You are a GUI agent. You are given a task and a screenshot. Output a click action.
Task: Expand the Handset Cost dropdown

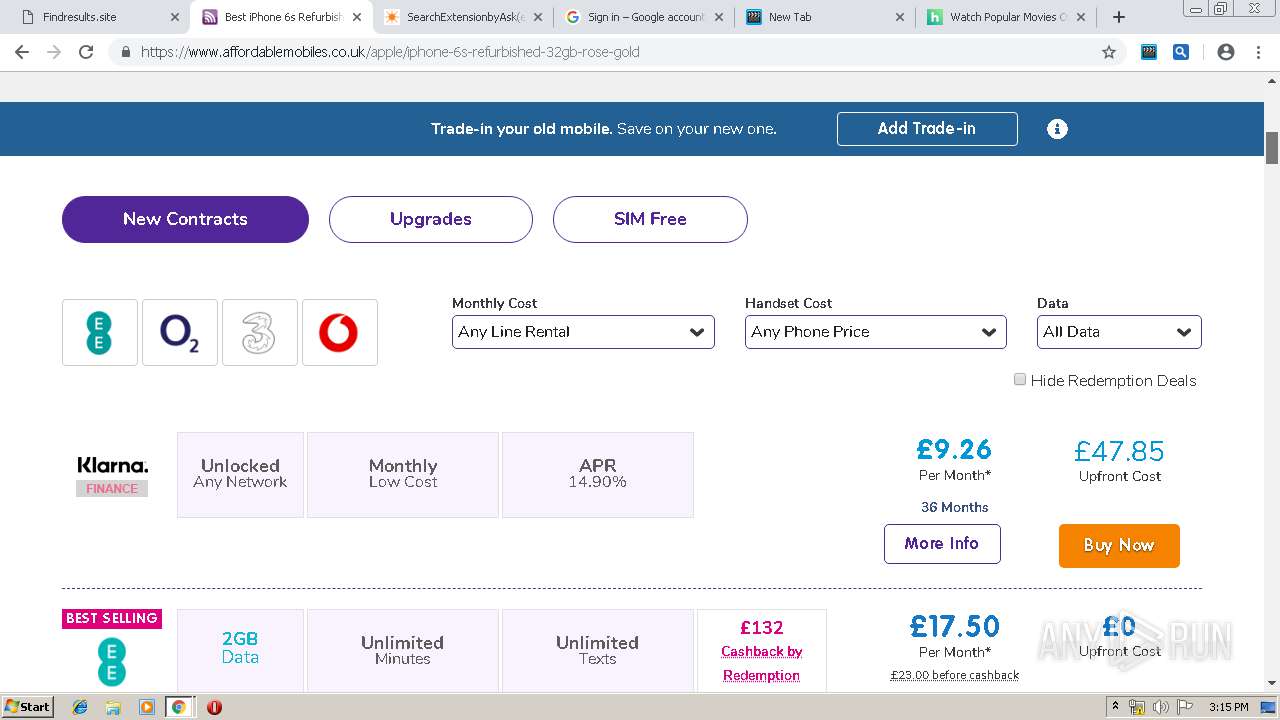[x=875, y=332]
